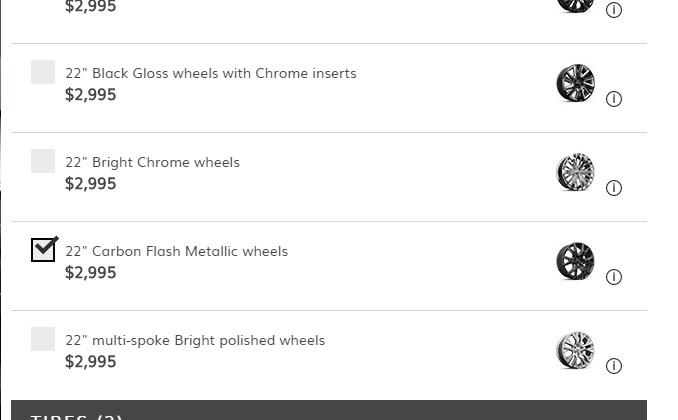View info for Carbon Flash Metallic wheels
The height and width of the screenshot is (420, 678).
(614, 277)
